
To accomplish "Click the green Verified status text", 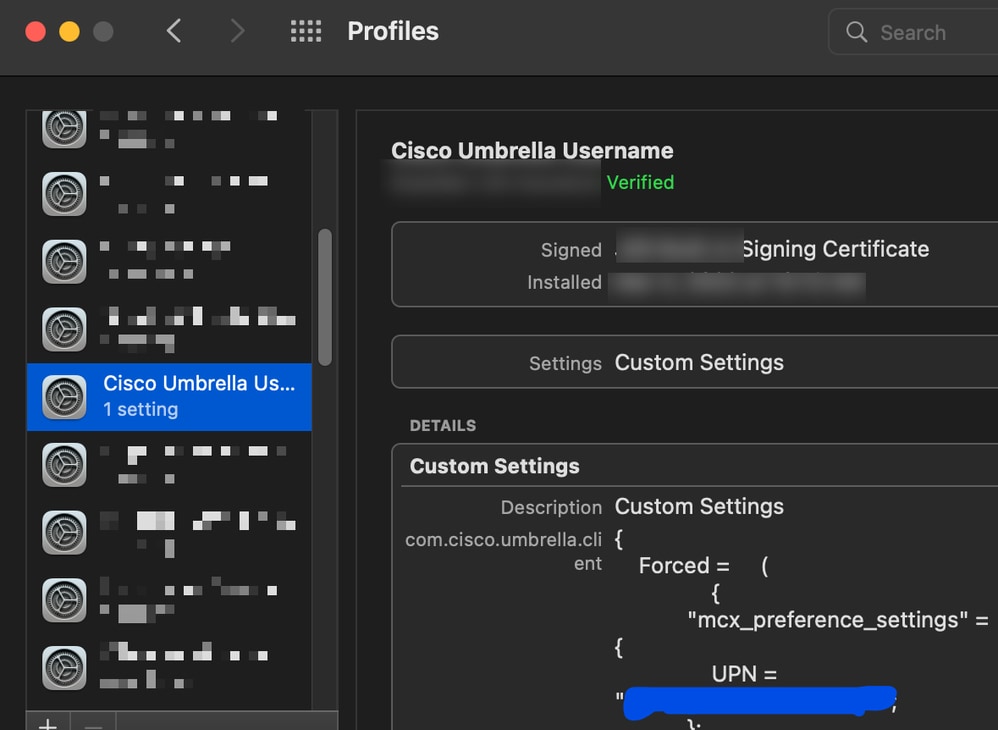I will point(640,182).
